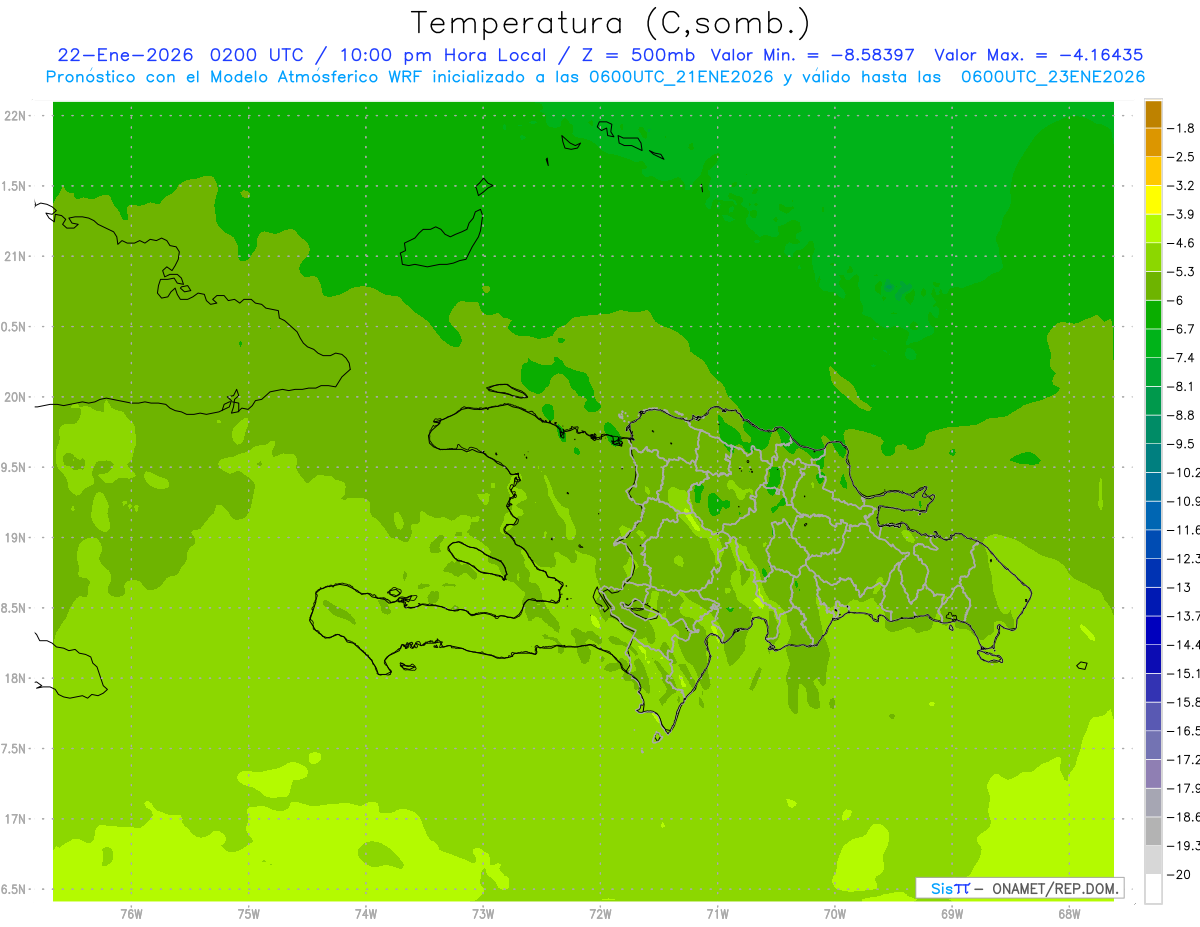The image size is (1200, 927).
Task: Click the "20N" latitude label
Action: click(16, 397)
